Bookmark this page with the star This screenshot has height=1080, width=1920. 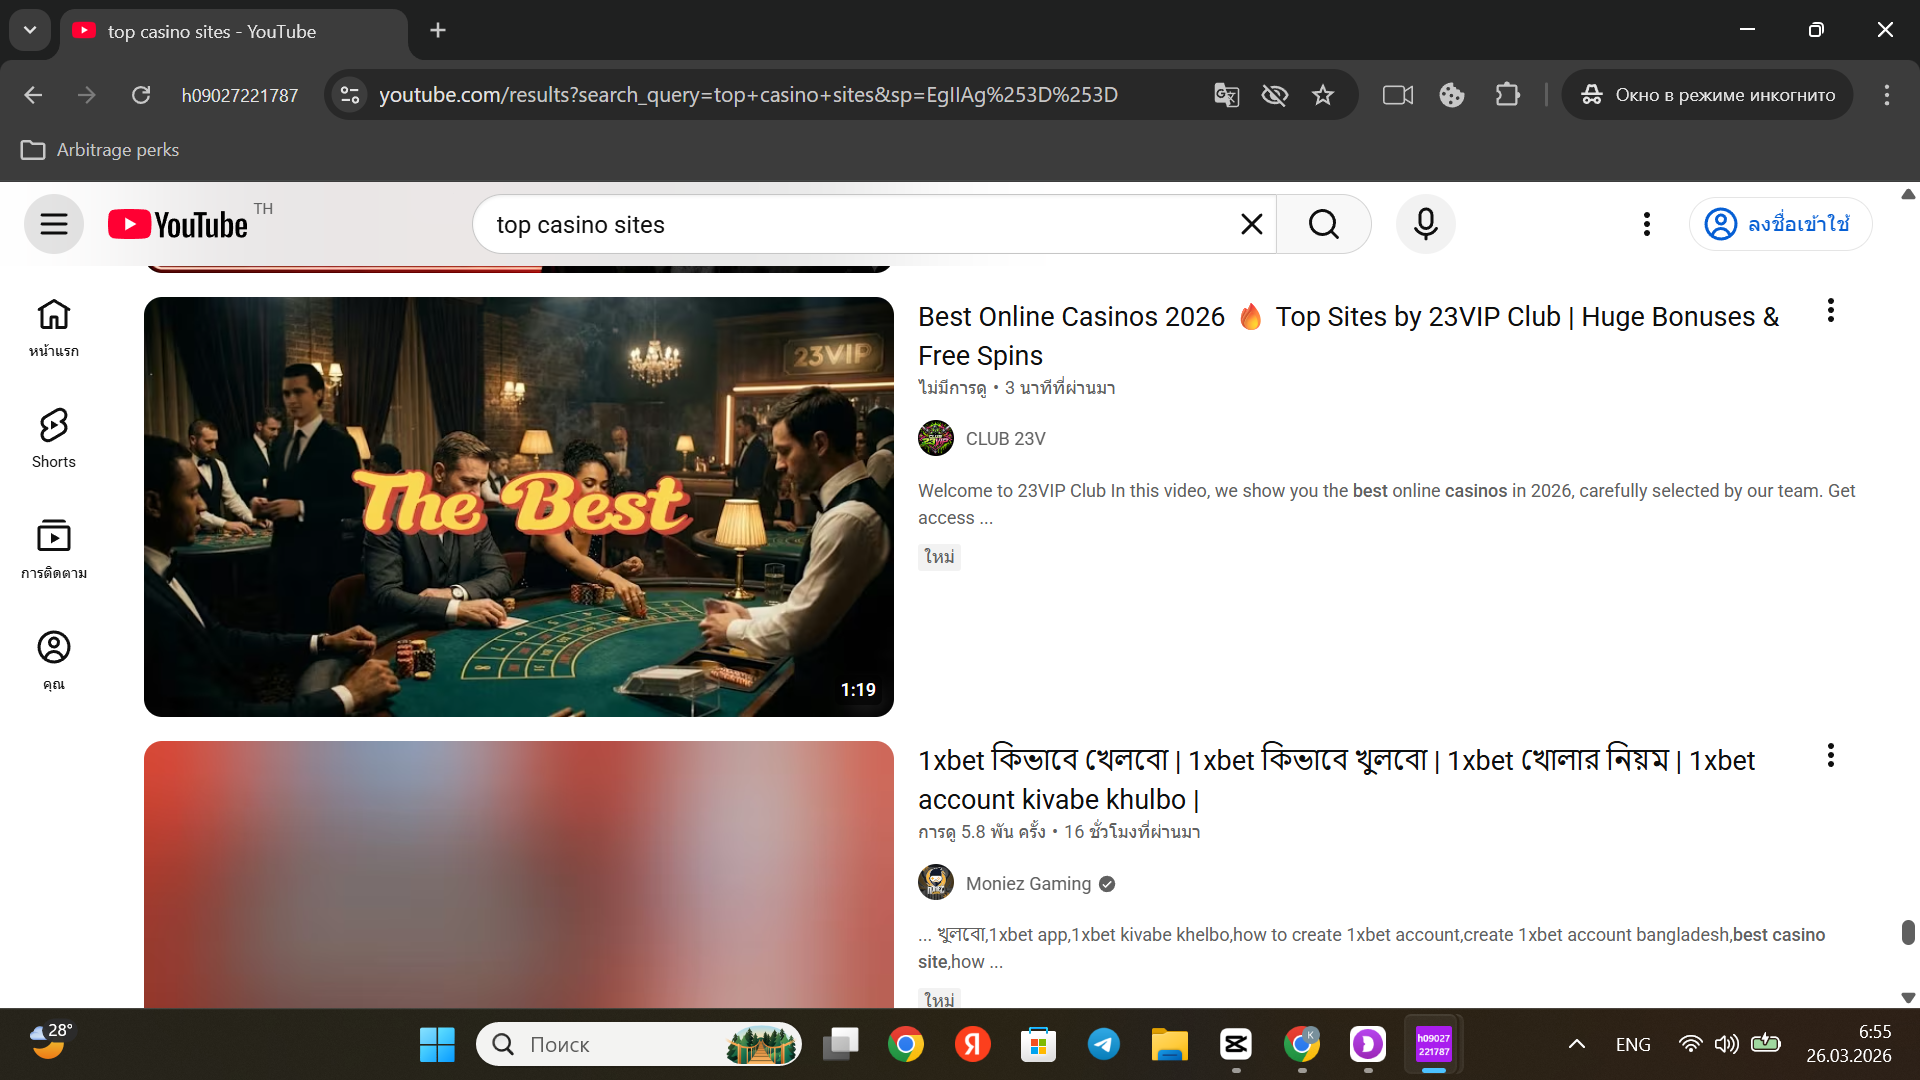[1323, 95]
